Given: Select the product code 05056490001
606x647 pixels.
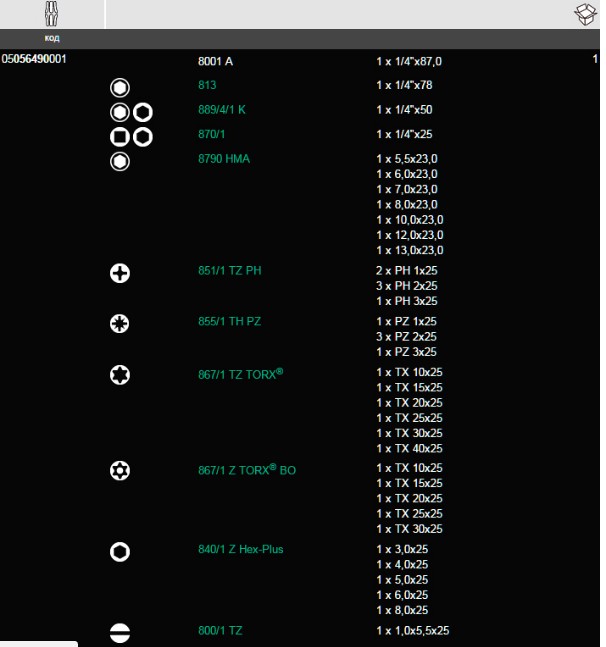Looking at the screenshot, I should (34, 59).
